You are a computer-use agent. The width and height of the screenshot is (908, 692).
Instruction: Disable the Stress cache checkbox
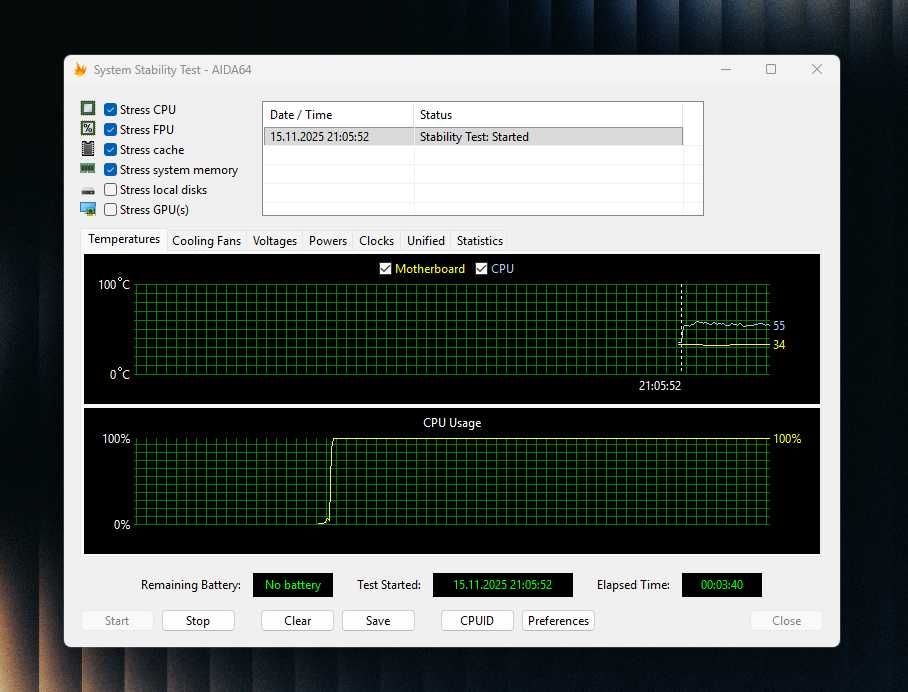pyautogui.click(x=111, y=149)
